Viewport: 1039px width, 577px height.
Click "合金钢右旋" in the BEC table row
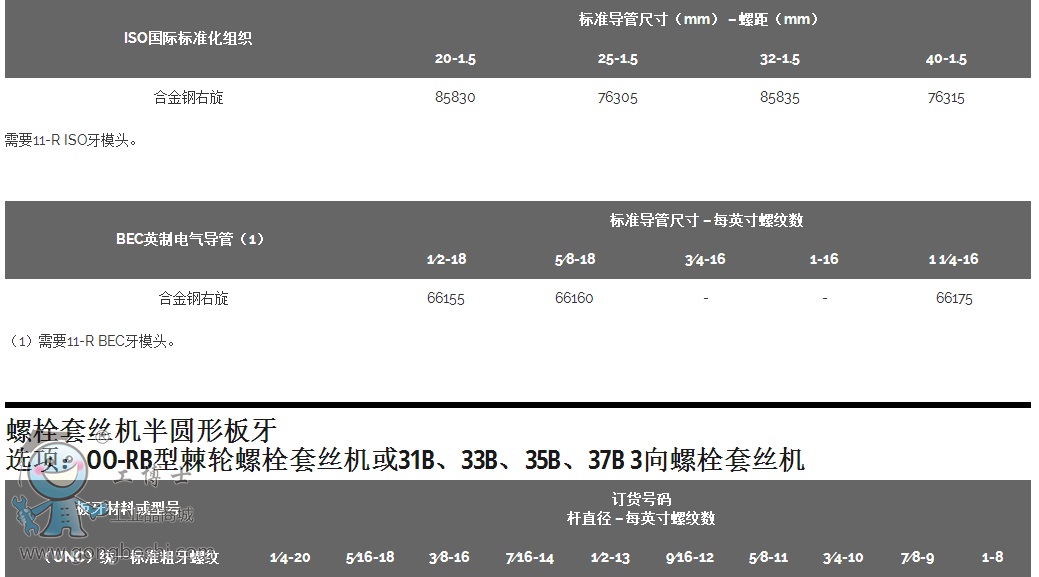(x=193, y=299)
